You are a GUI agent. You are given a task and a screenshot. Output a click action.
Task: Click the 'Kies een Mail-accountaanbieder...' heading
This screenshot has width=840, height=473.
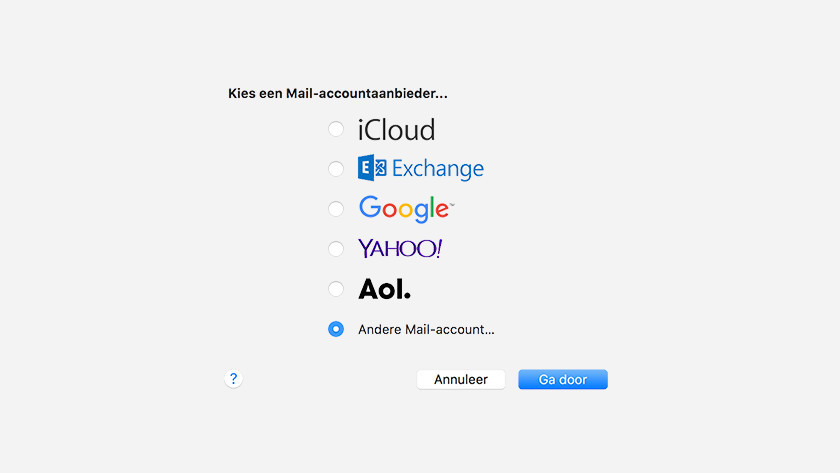coord(338,94)
